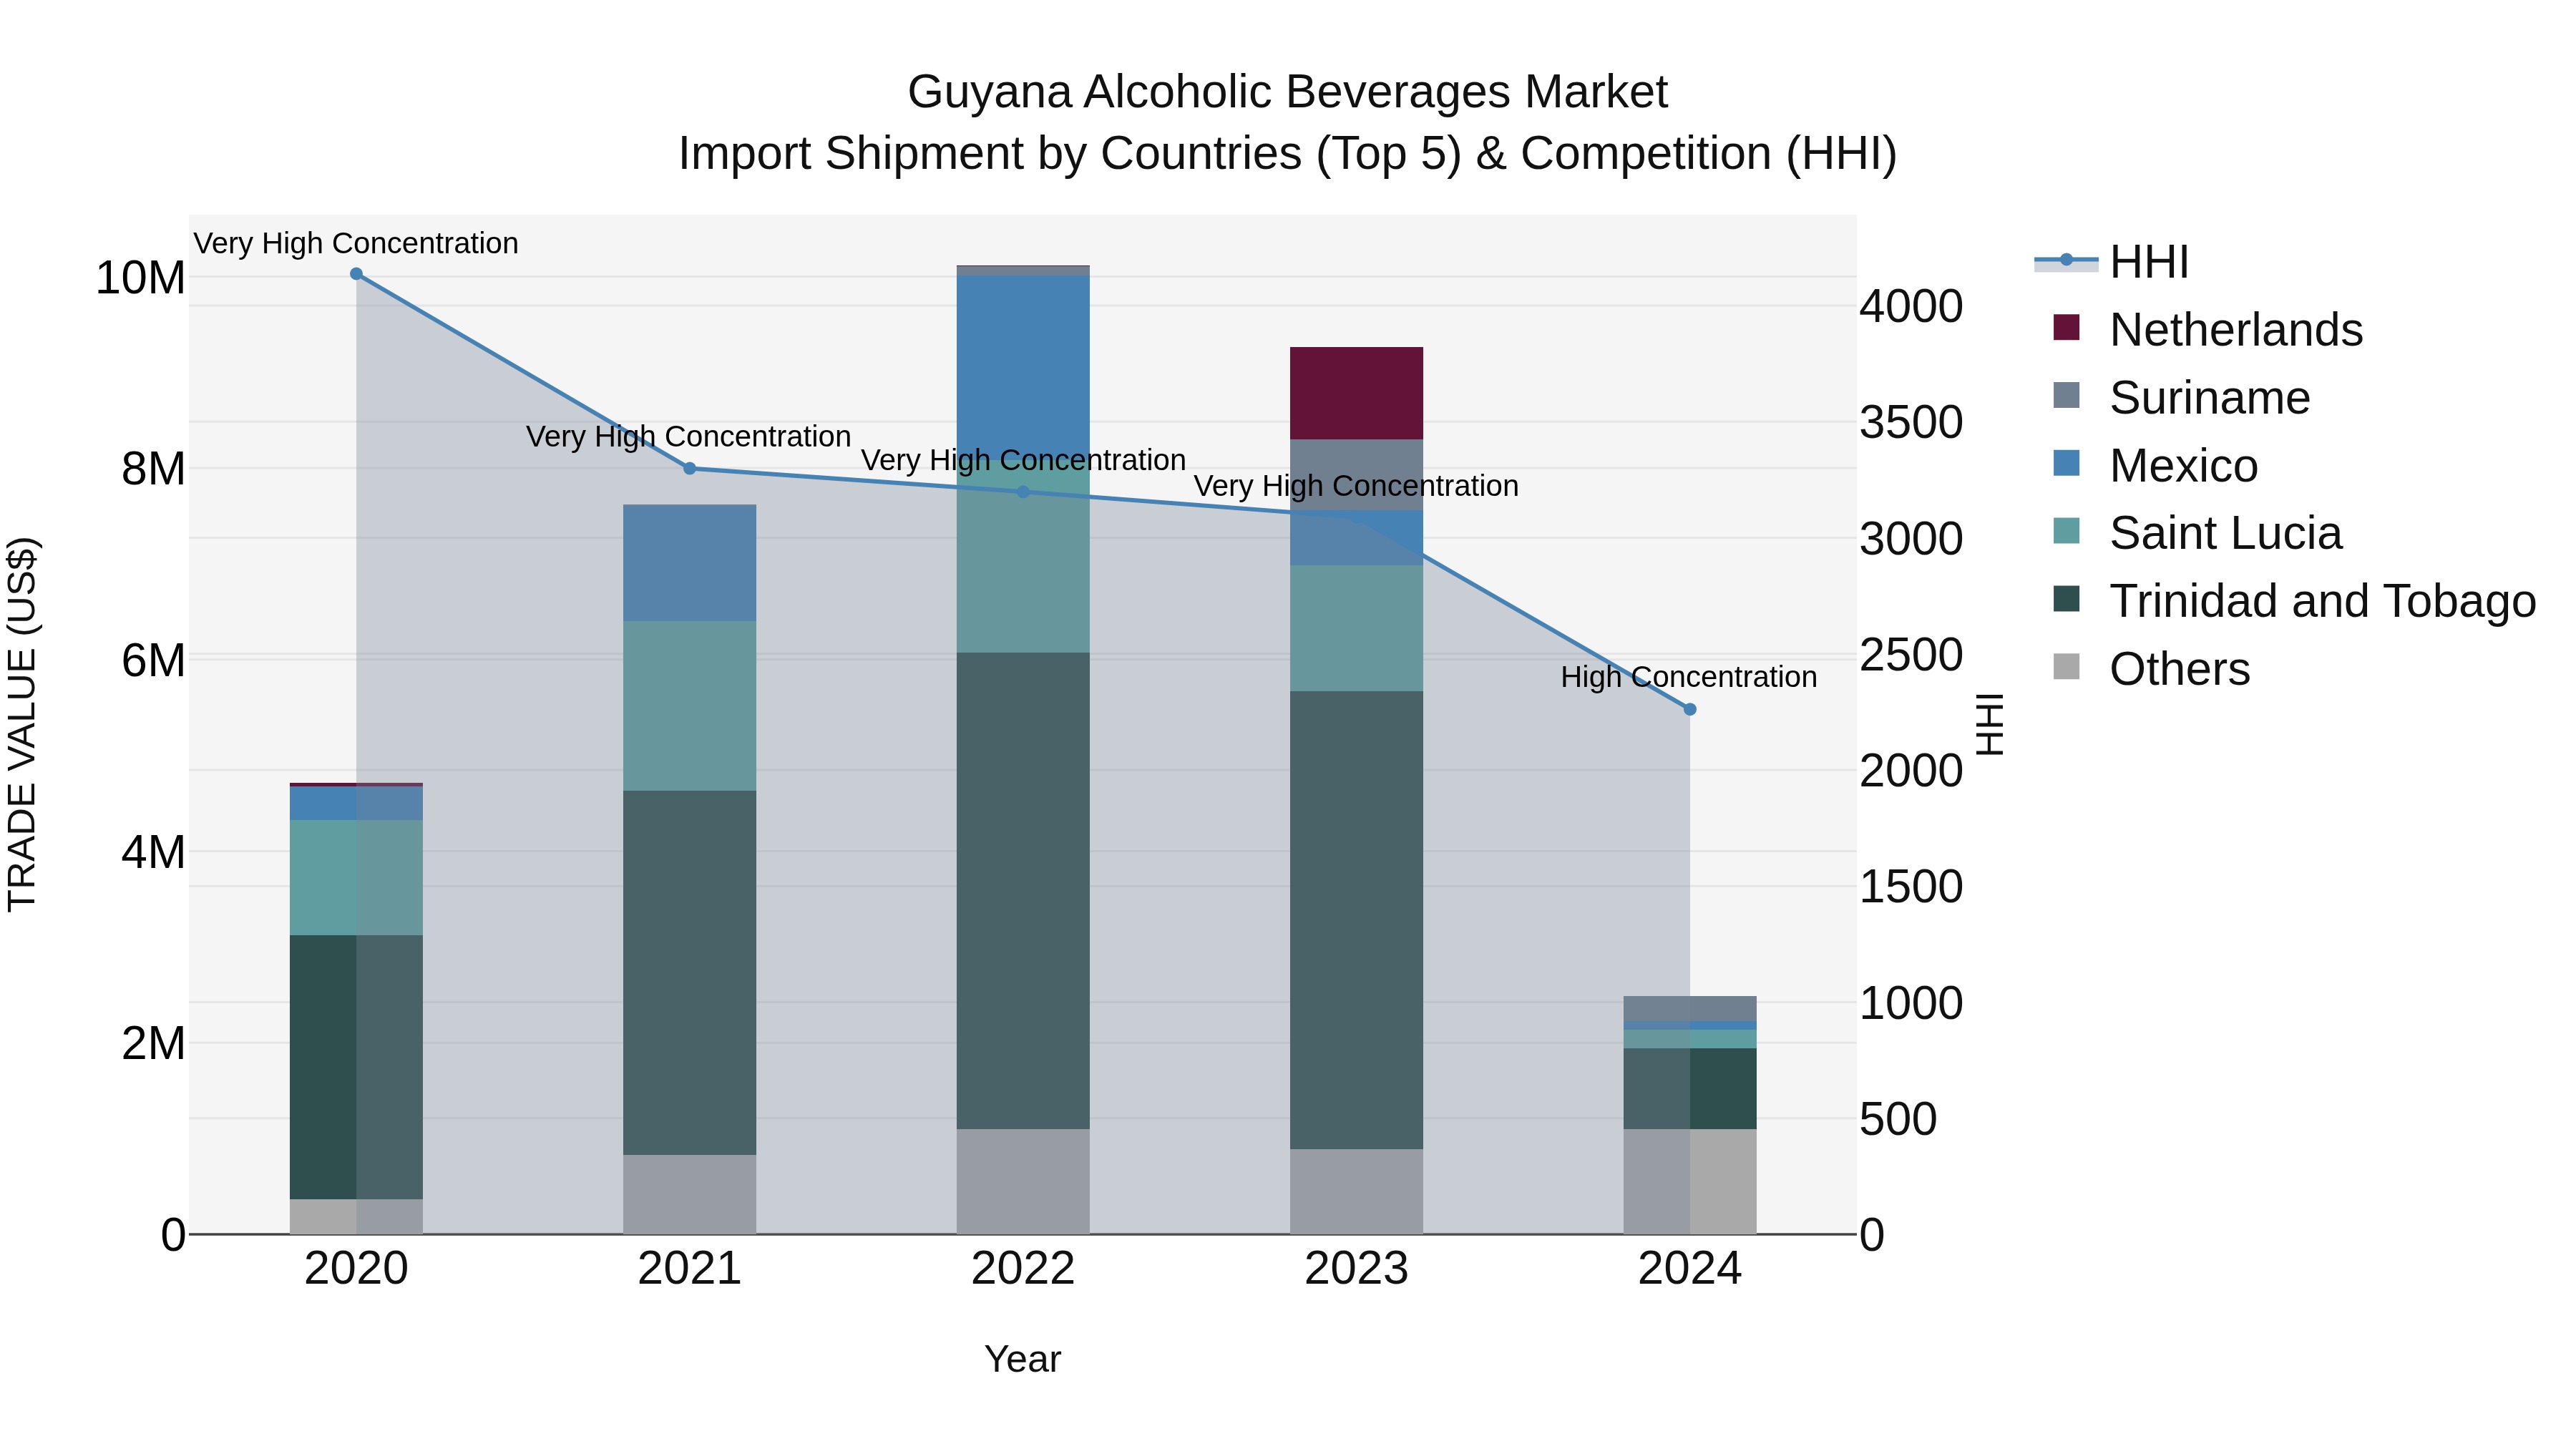Click the Guyana Alcoholic Beverages Market title
The width and height of the screenshot is (2576, 1449).
point(1288,92)
